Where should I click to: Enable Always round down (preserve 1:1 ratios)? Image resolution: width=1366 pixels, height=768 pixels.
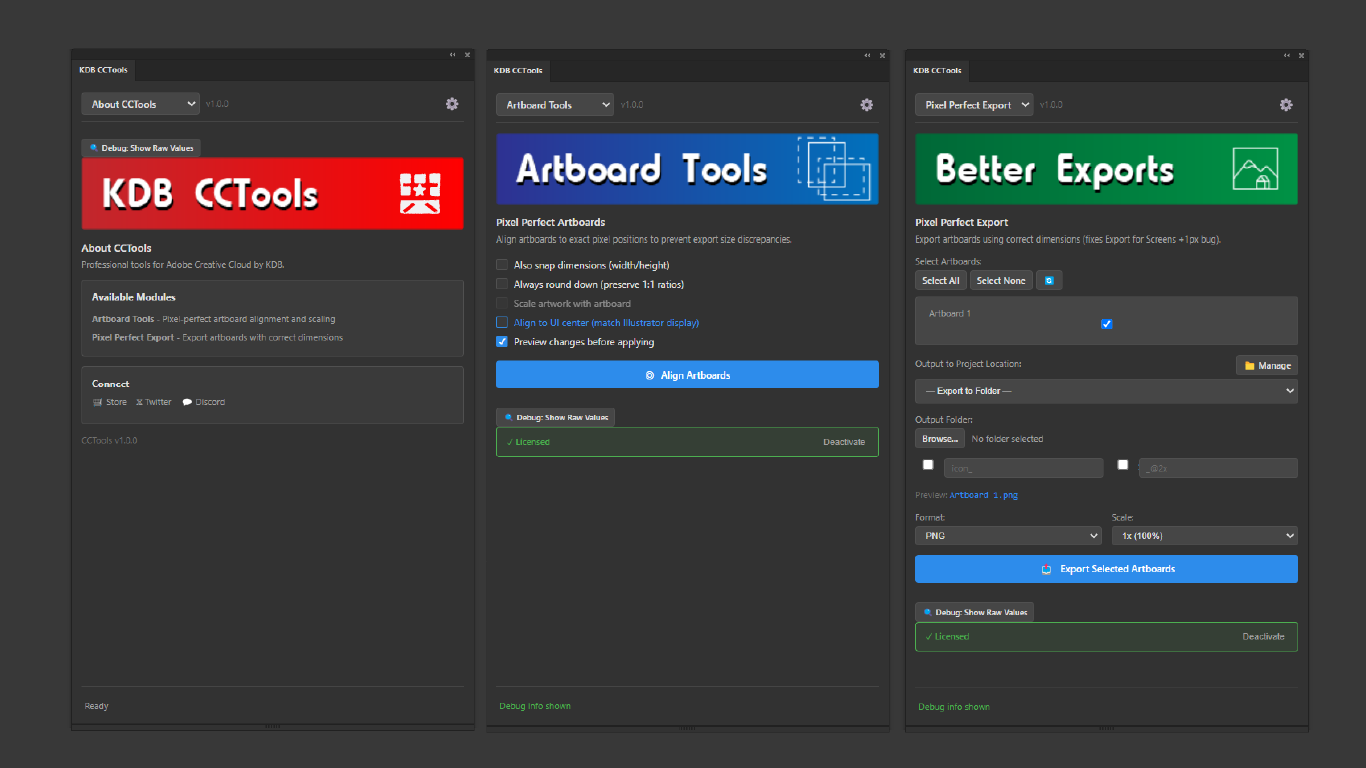[502, 284]
